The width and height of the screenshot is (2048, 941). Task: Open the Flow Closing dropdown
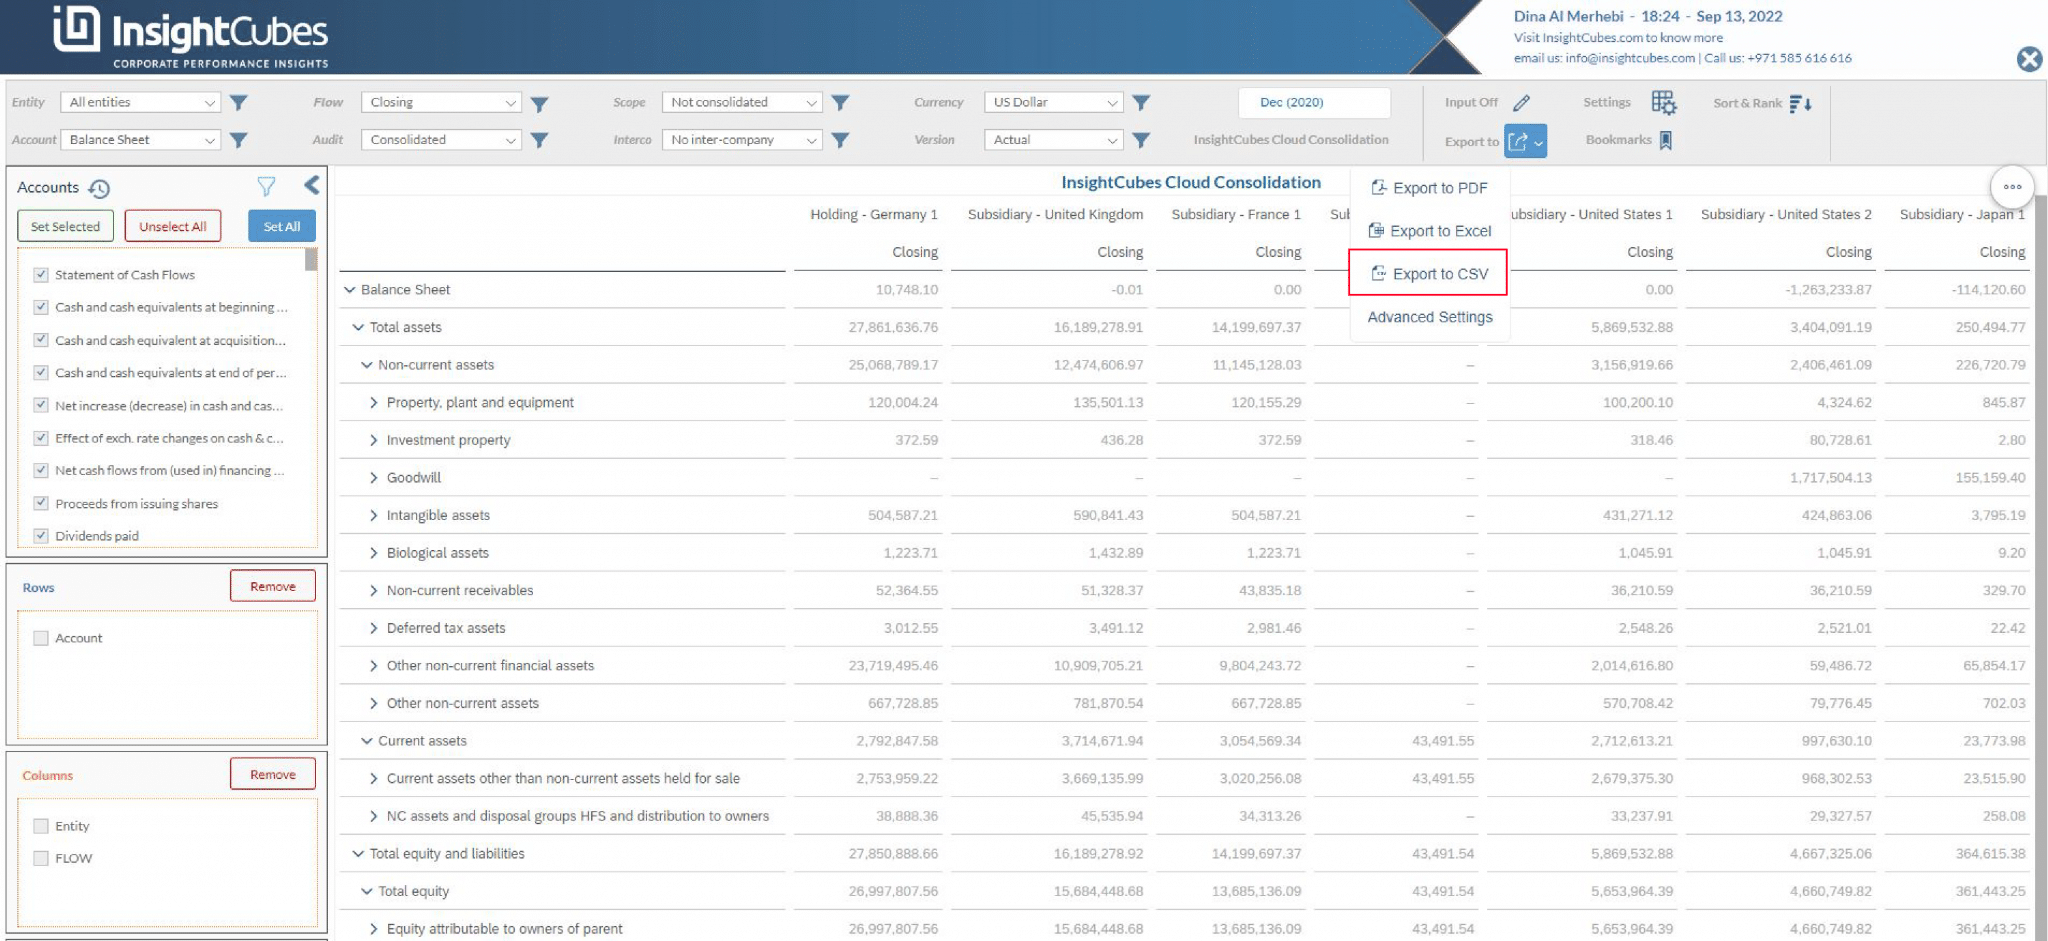tap(440, 101)
